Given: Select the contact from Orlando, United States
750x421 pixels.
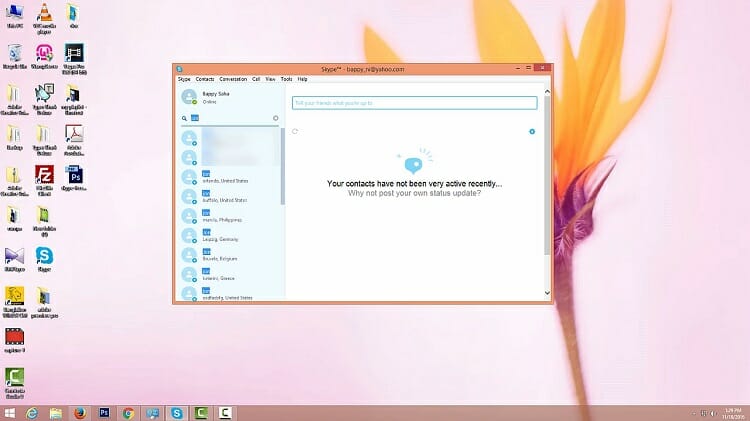Looking at the screenshot, I should (x=230, y=177).
